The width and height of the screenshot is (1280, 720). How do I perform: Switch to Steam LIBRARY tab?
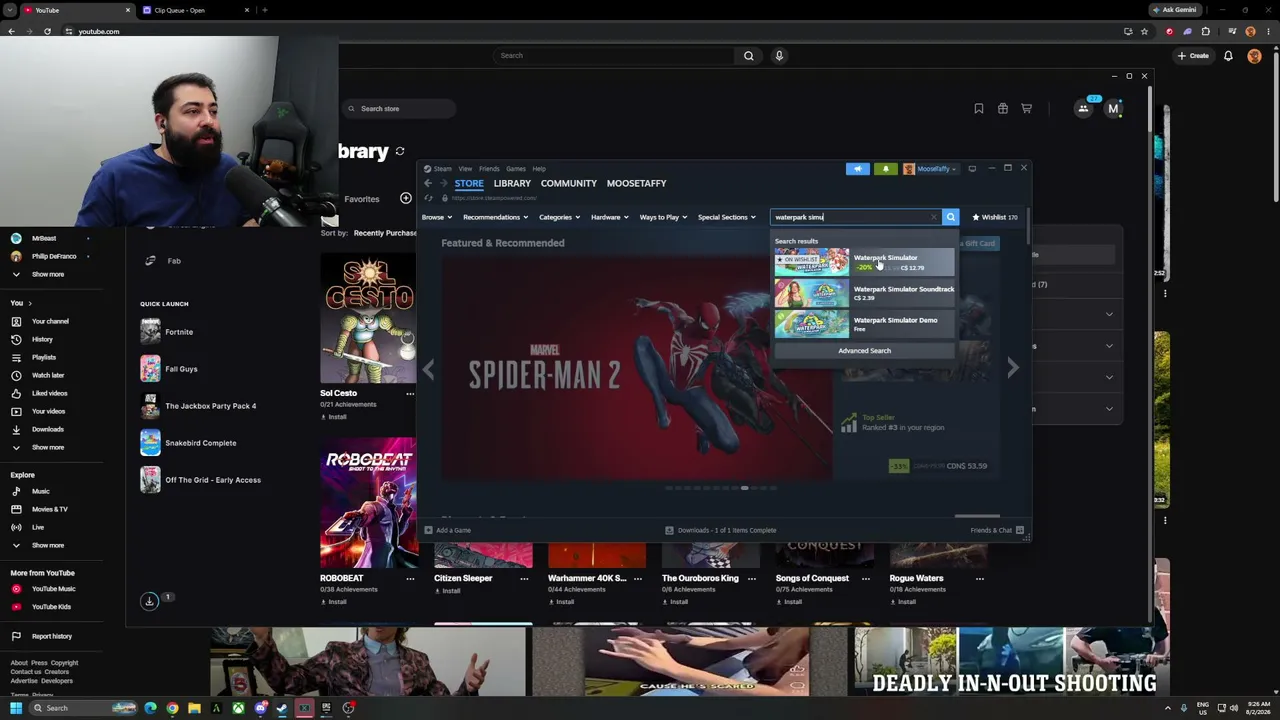pyautogui.click(x=512, y=183)
